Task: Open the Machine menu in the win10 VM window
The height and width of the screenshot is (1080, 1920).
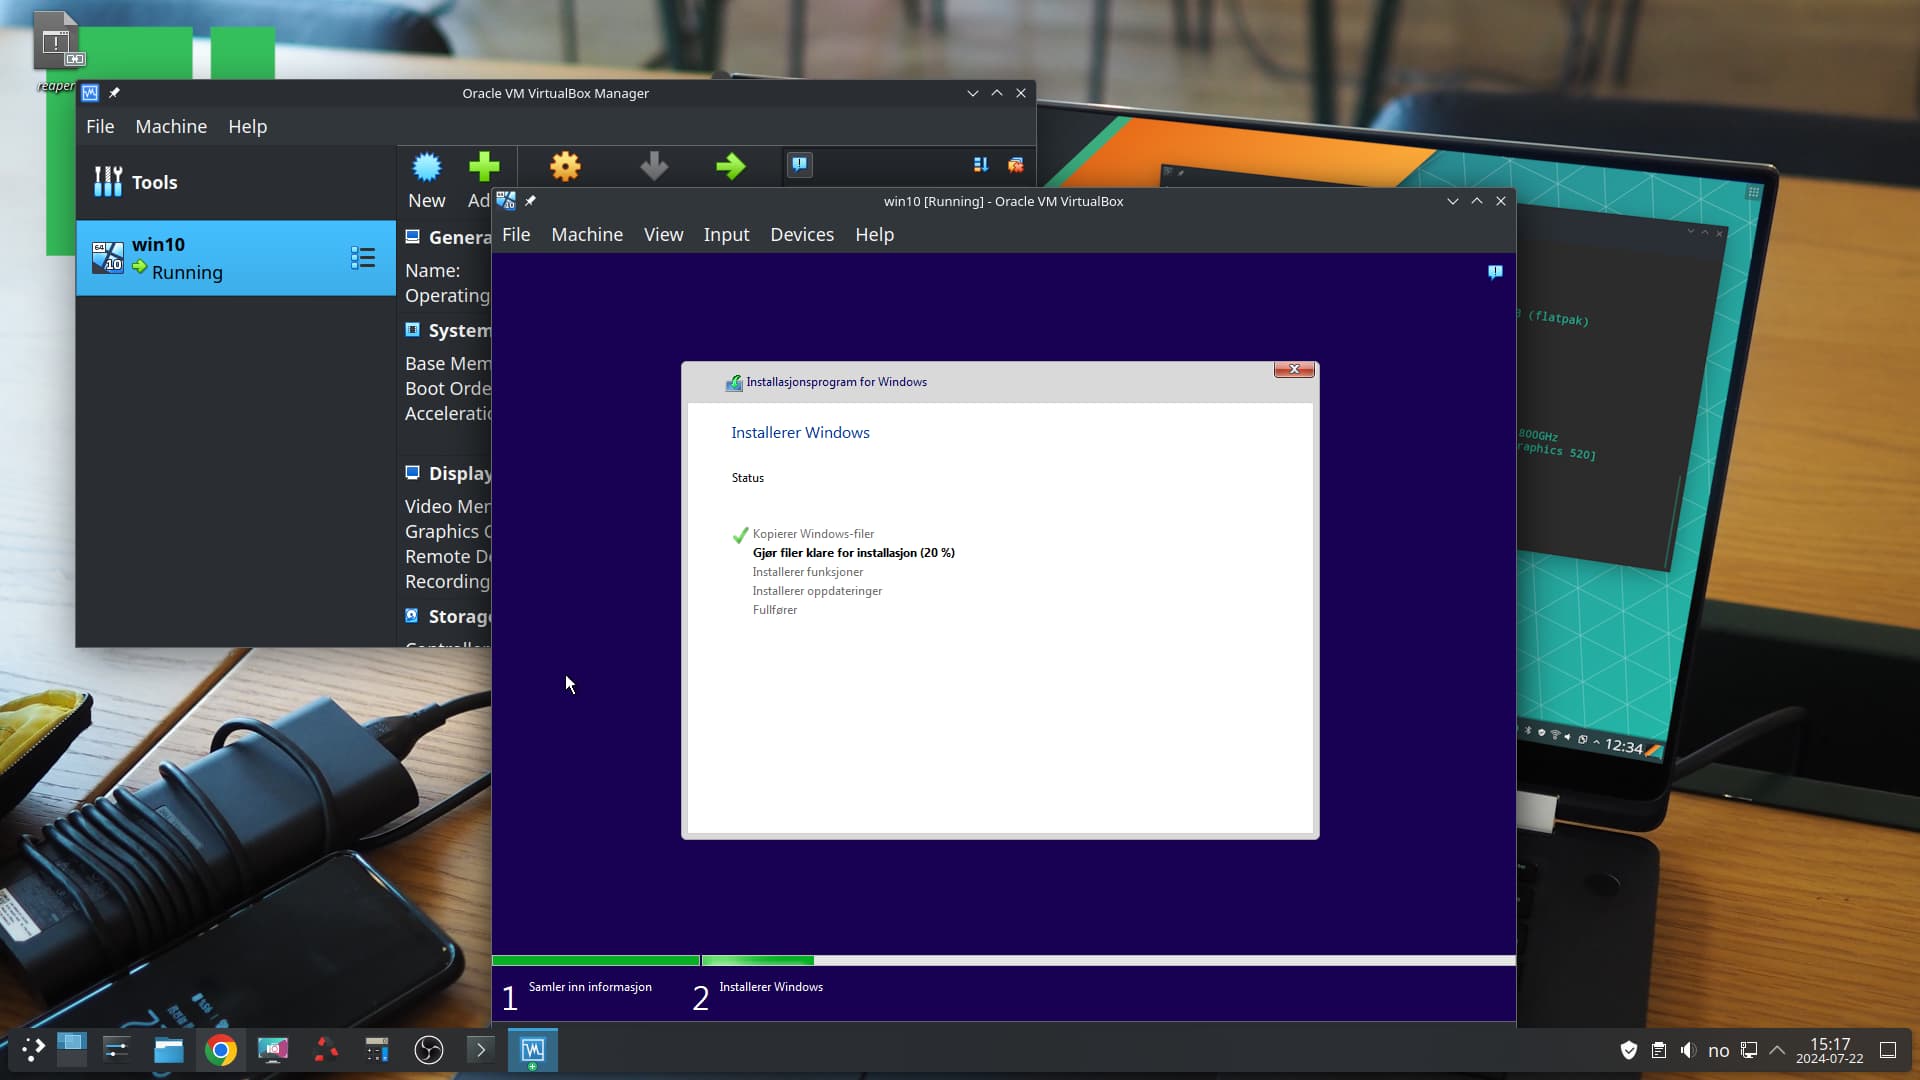Action: [587, 235]
